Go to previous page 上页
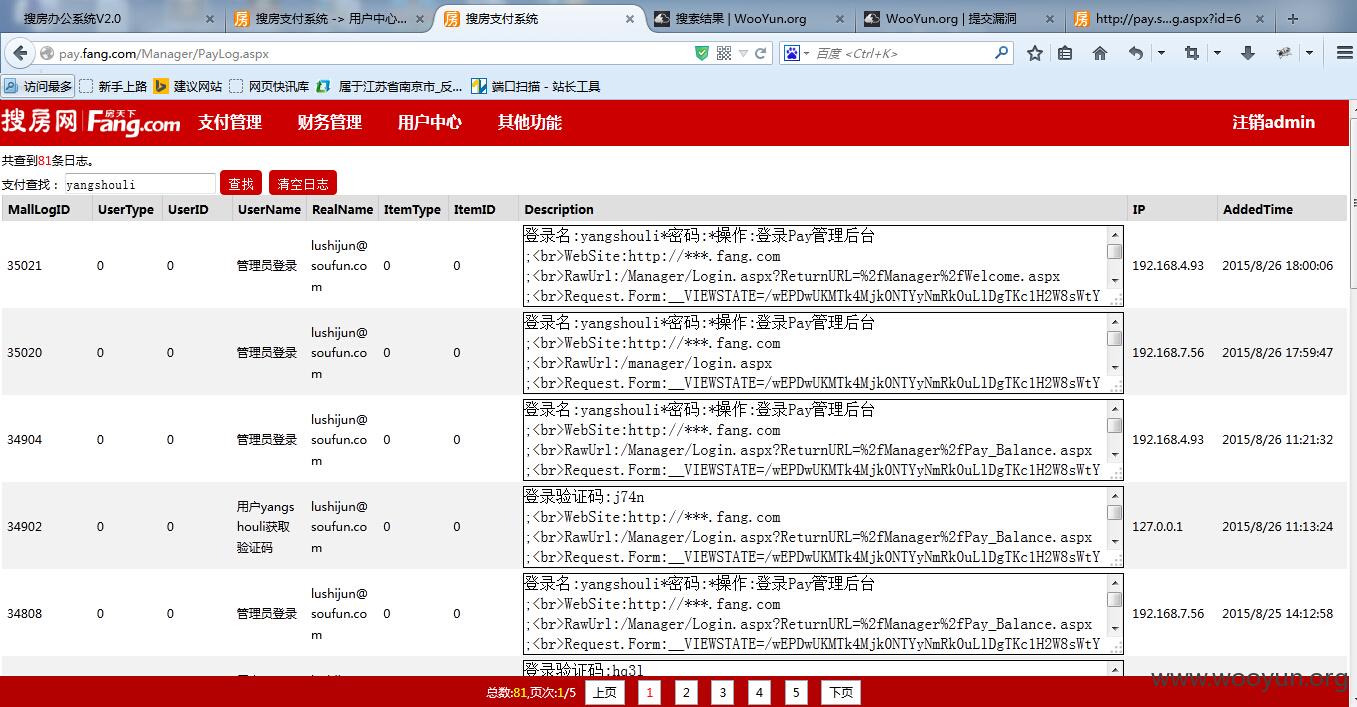This screenshot has height=707, width=1357. coord(604,692)
